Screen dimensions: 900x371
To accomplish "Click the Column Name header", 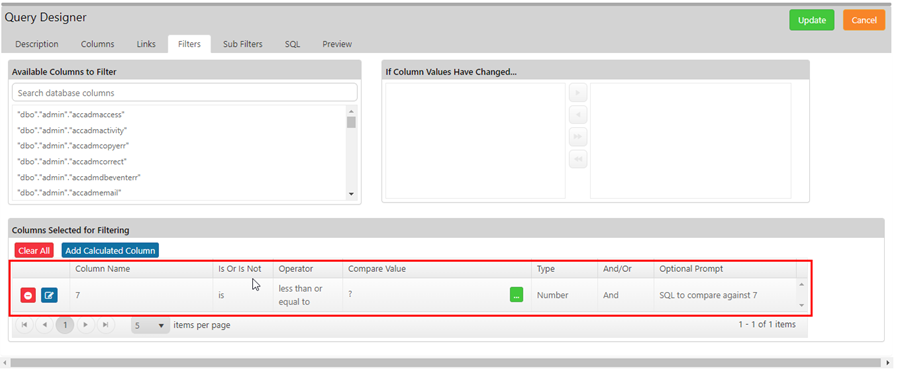I will tap(141, 269).
